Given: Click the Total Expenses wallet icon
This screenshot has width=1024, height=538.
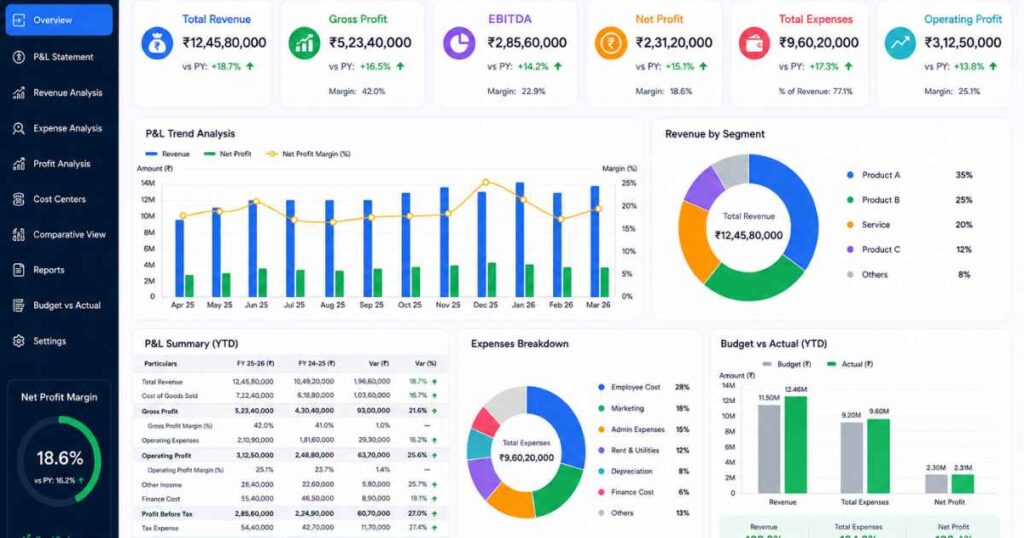Looking at the screenshot, I should 754,44.
